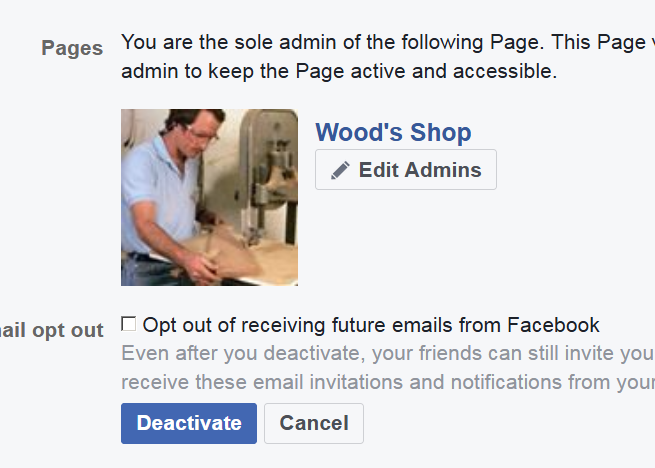655x468 pixels.
Task: Click the 'Even after you deactivate' gray text
Action: [387, 354]
